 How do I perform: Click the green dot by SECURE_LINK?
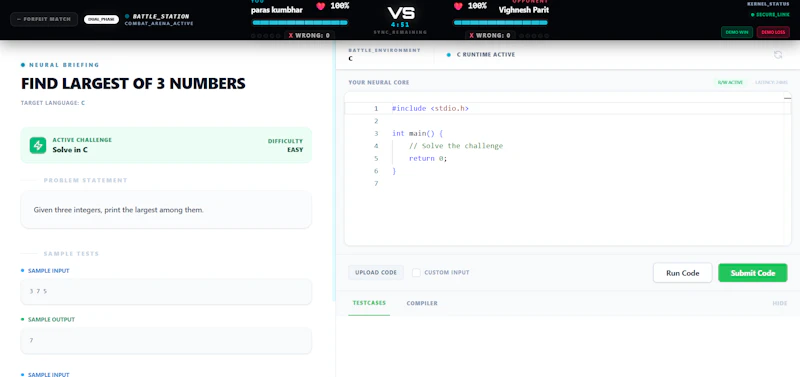click(753, 15)
